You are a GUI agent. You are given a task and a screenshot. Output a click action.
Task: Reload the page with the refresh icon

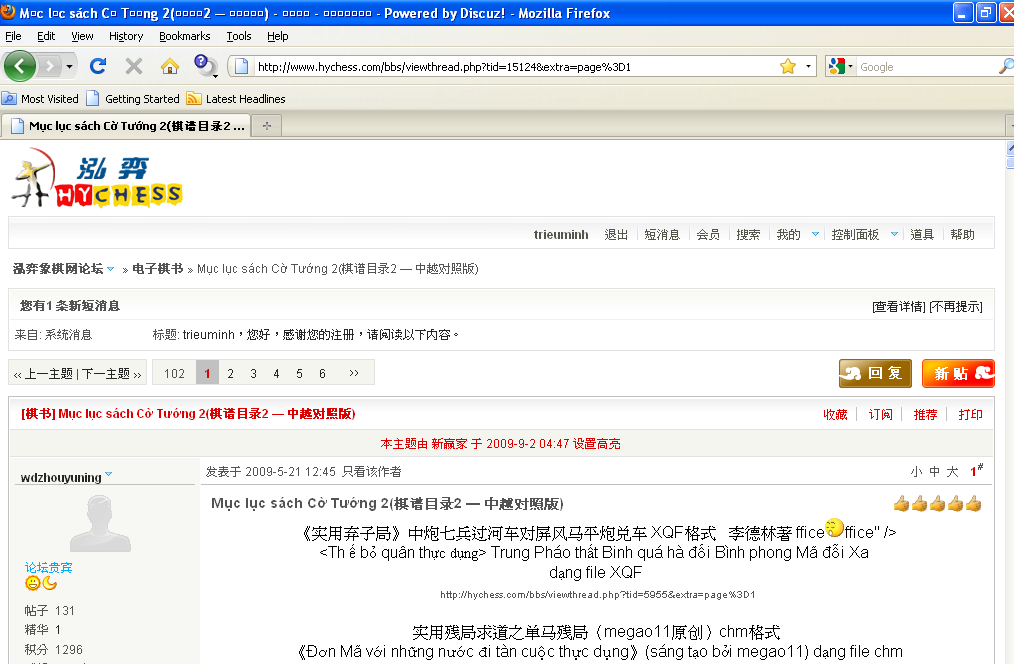(98, 66)
